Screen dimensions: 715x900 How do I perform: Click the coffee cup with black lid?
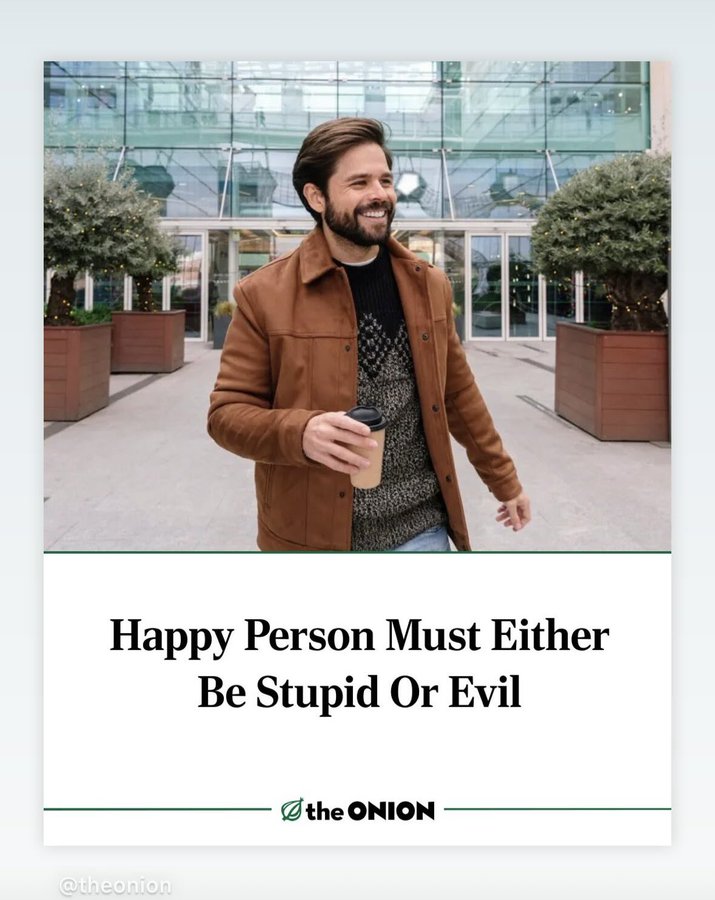click(367, 447)
